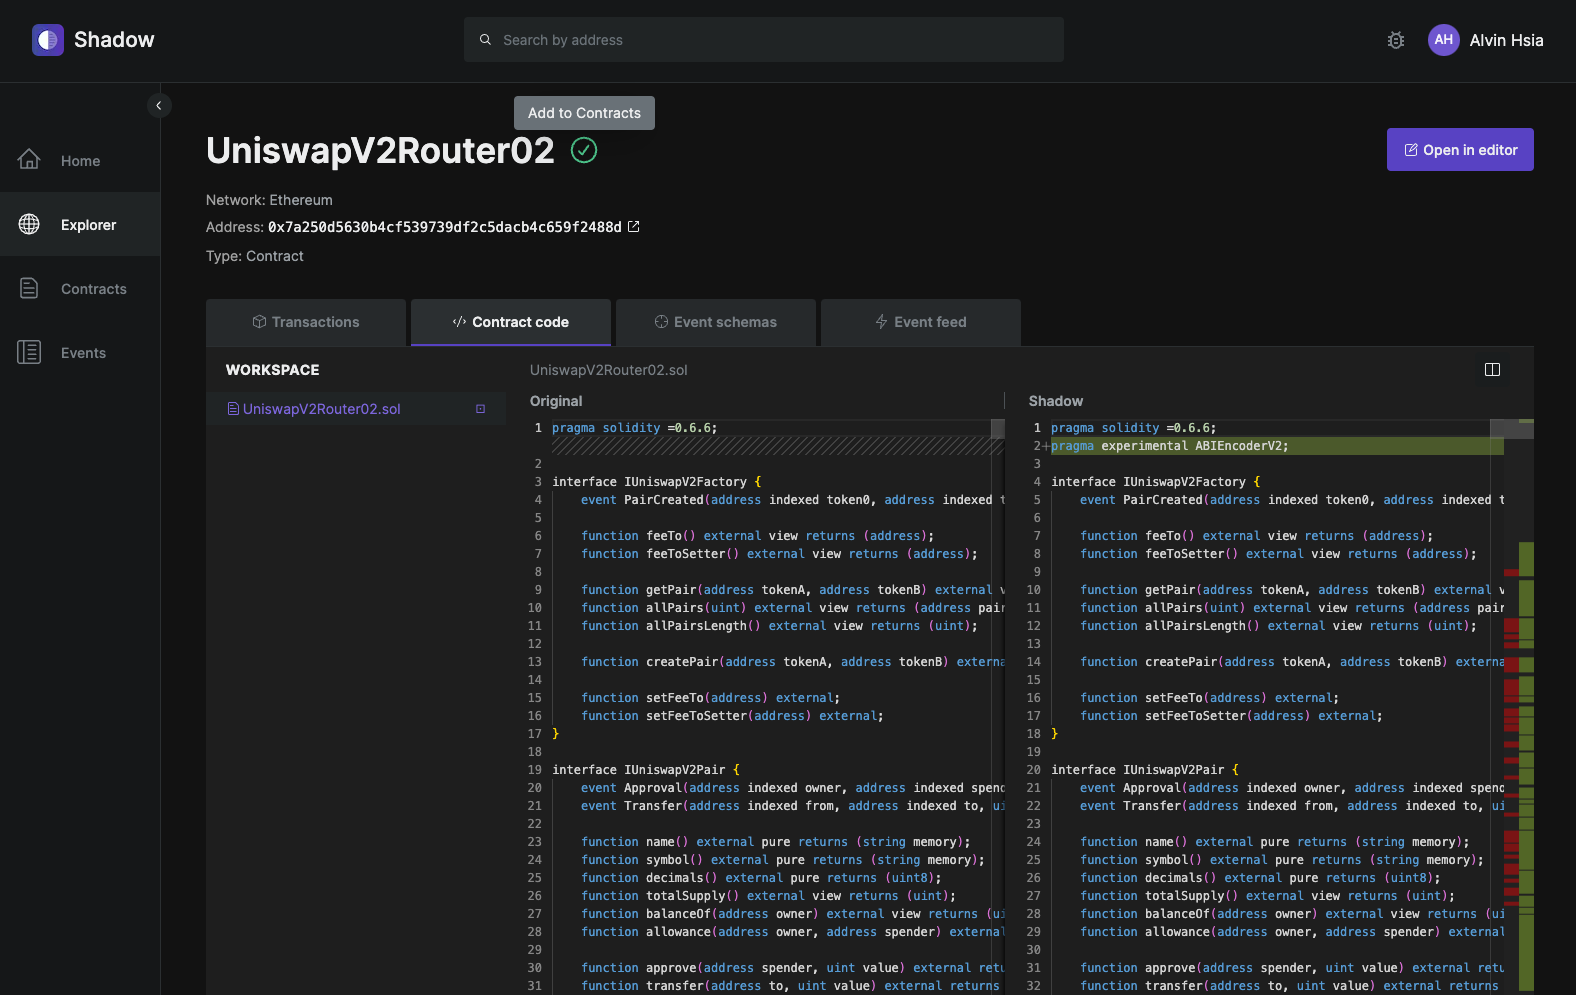Click Add to Contracts button
The width and height of the screenshot is (1576, 995).
coord(584,113)
